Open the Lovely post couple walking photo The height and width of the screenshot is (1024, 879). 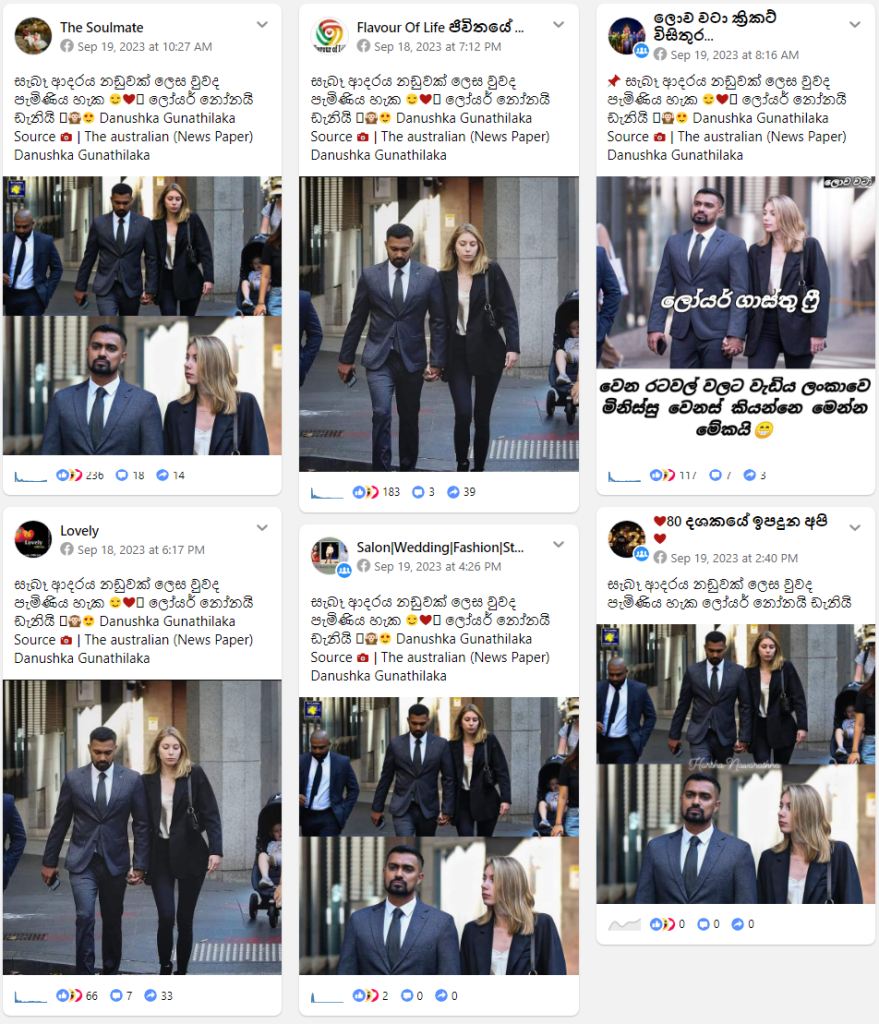click(142, 827)
